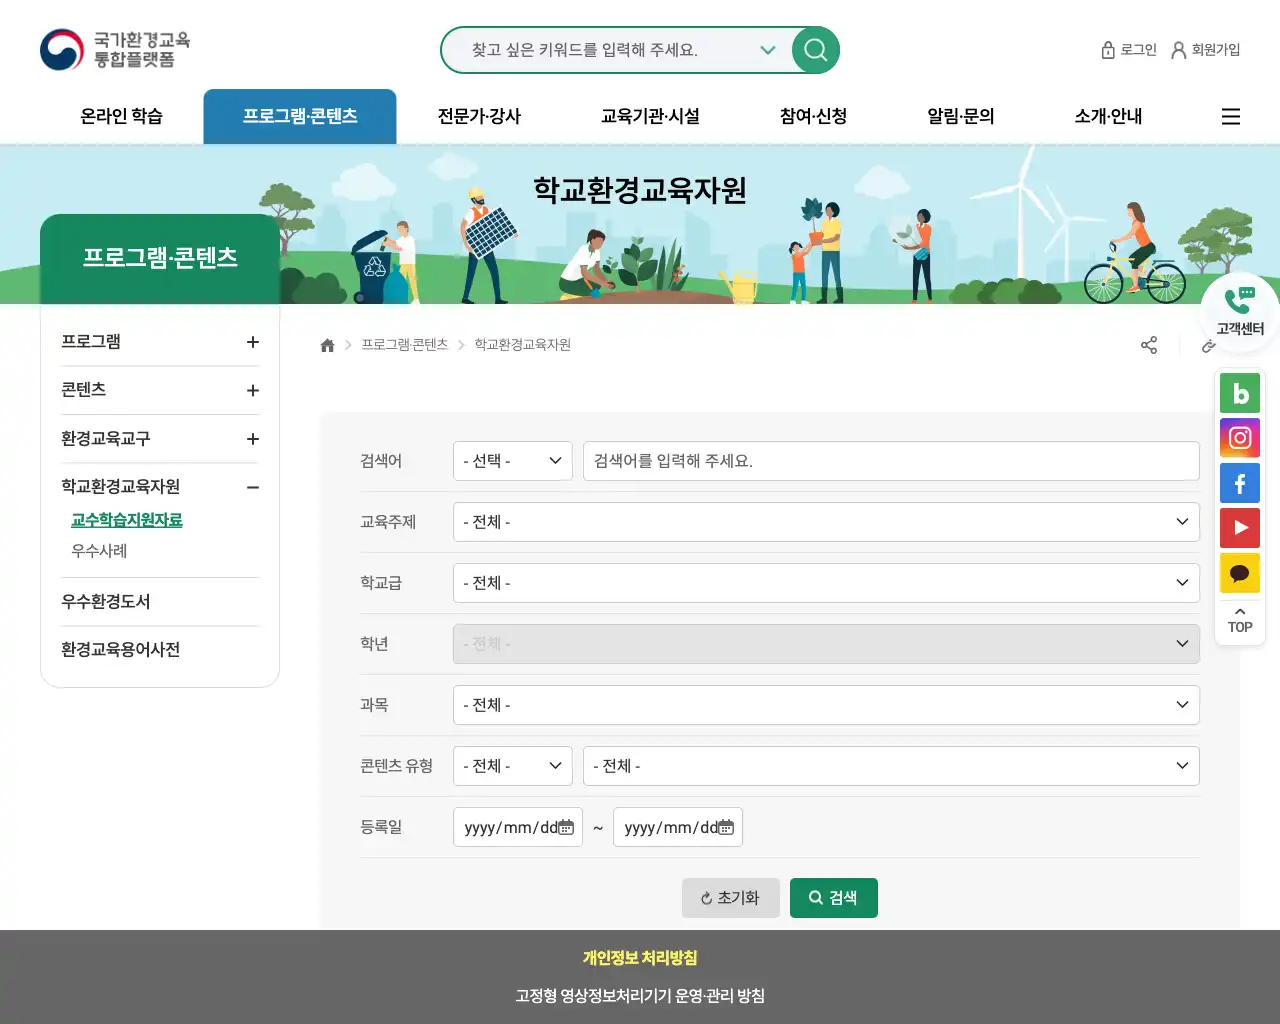This screenshot has height=1024, width=1280.
Task: Open the calendar icon for the start date
Action: 565,827
